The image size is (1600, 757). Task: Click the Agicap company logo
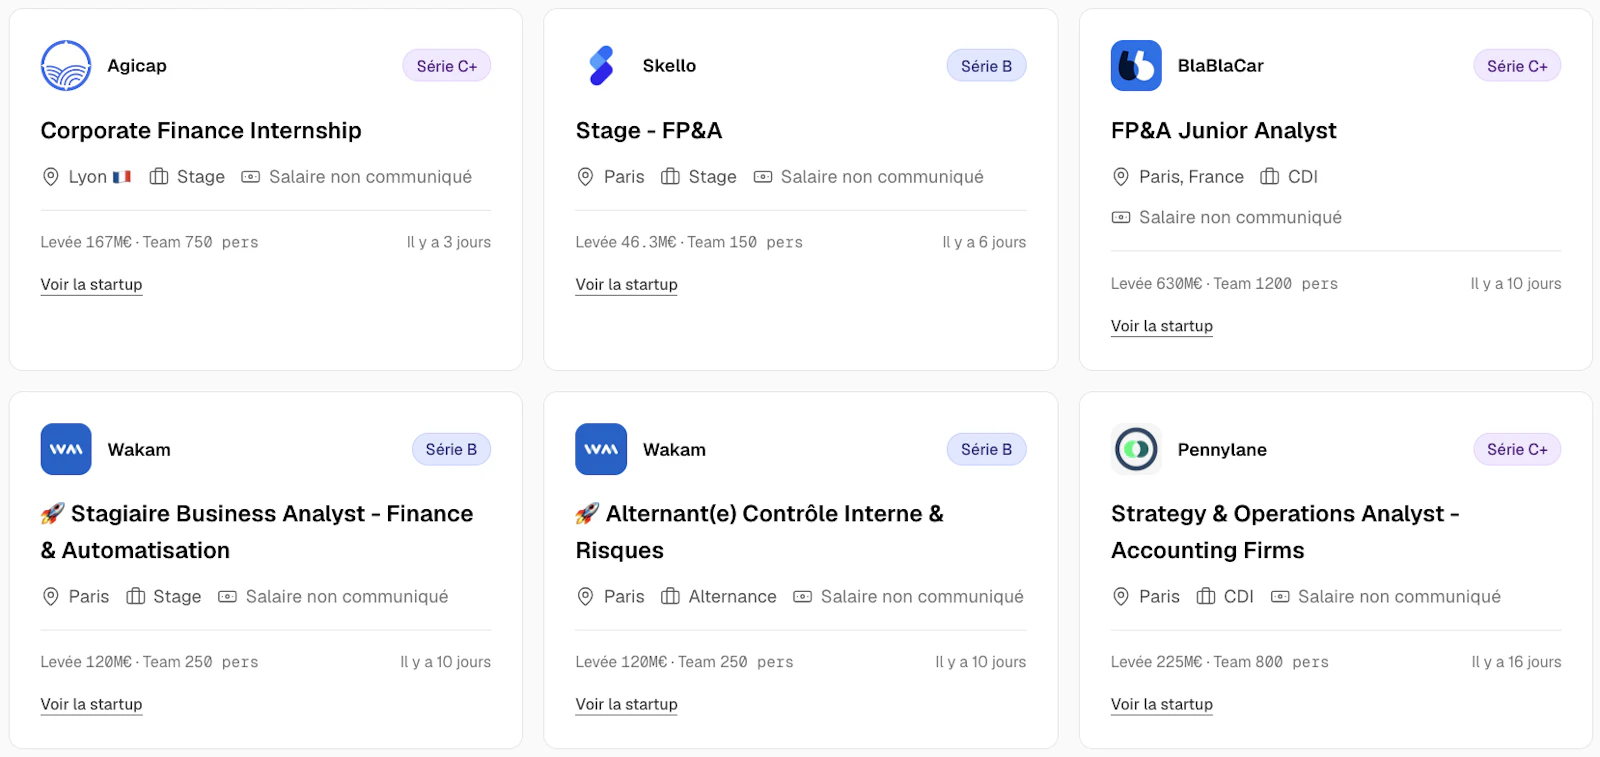tap(66, 66)
